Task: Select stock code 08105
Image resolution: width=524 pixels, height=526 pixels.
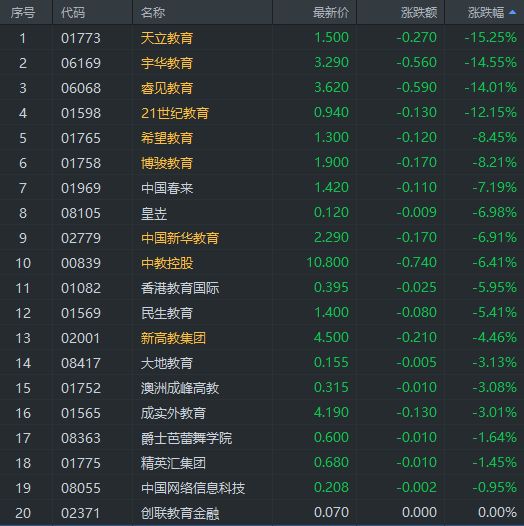Action: point(81,213)
